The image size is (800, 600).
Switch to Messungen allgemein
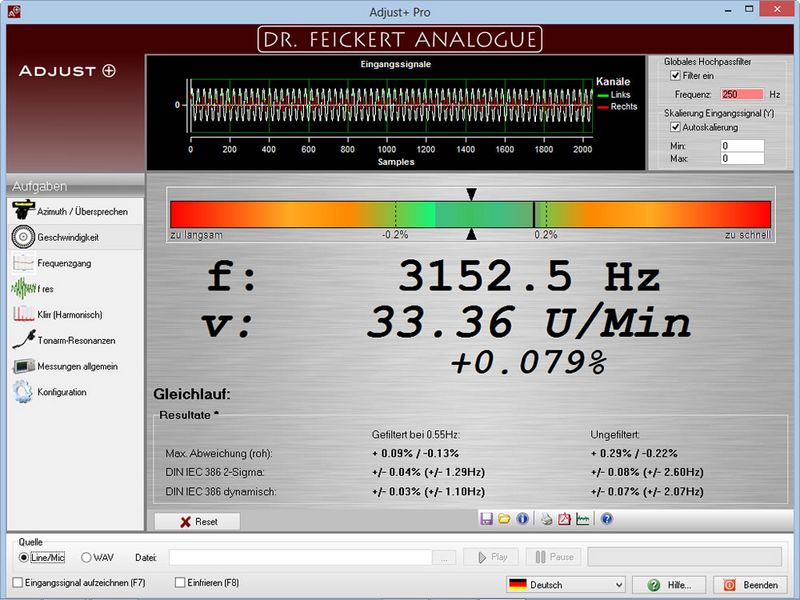[x=76, y=366]
